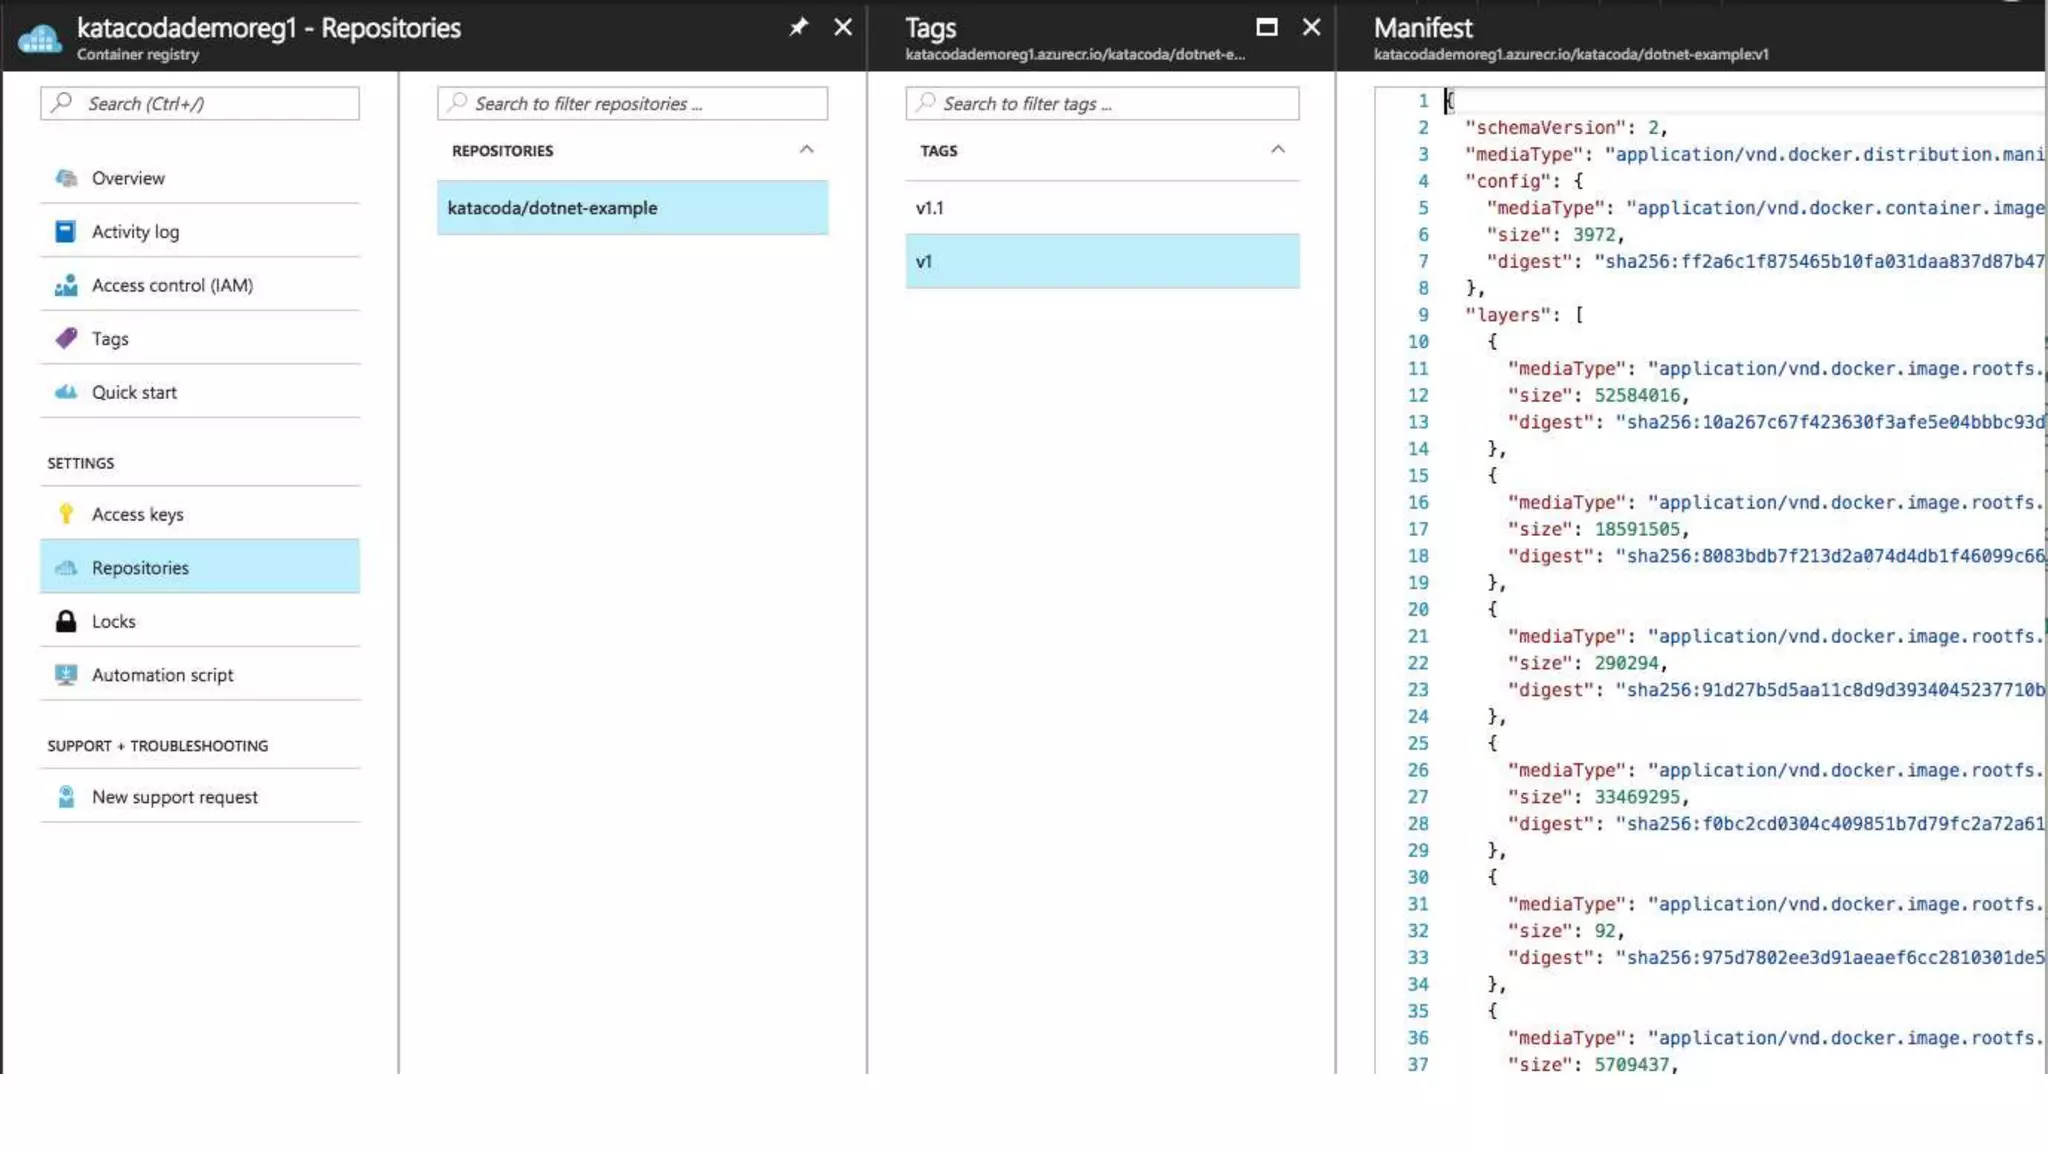Open the New support request menu item
Screen dimensions: 2048x1152
(x=174, y=797)
